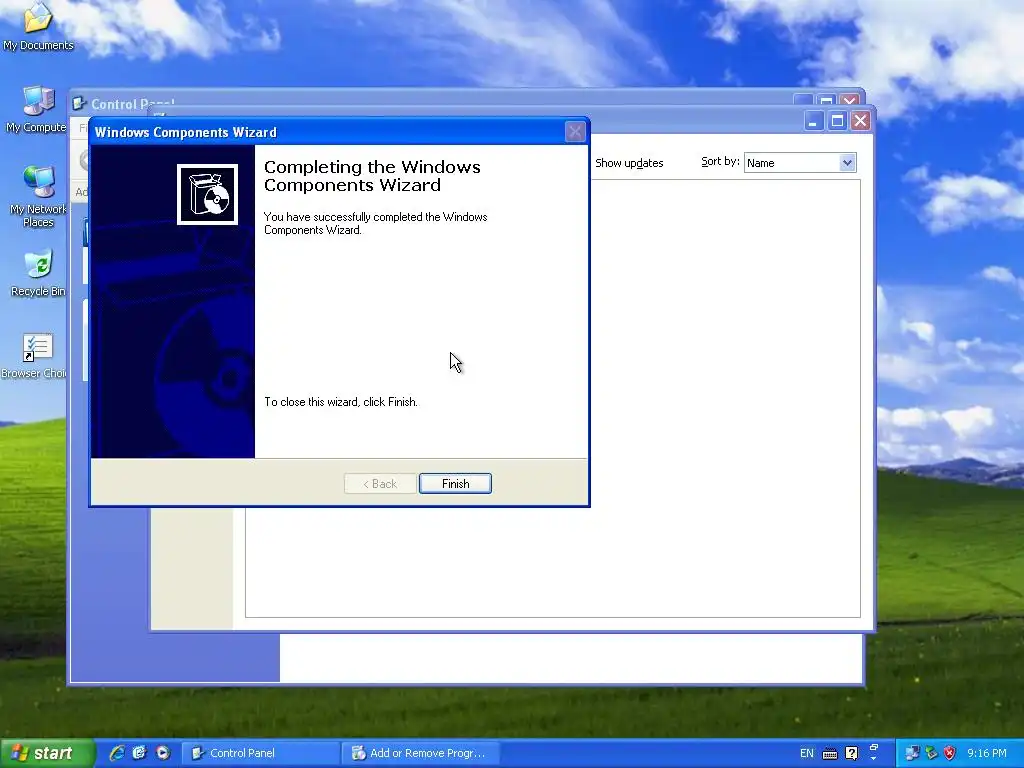Click Safely Remove Hardware tray icon
The width and height of the screenshot is (1024, 768).
point(931,754)
